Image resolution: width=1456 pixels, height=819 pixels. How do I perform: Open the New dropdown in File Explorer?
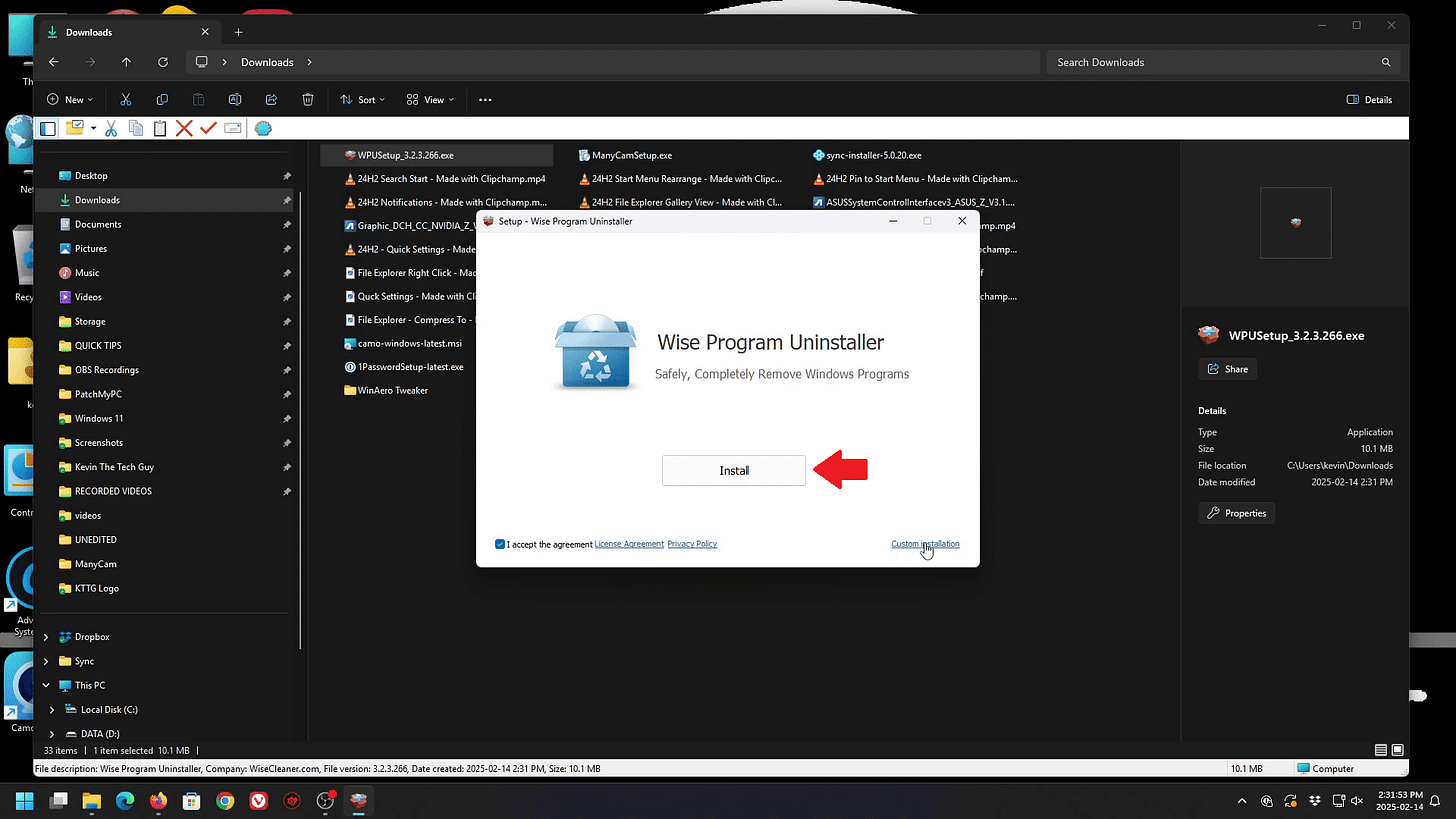70,100
